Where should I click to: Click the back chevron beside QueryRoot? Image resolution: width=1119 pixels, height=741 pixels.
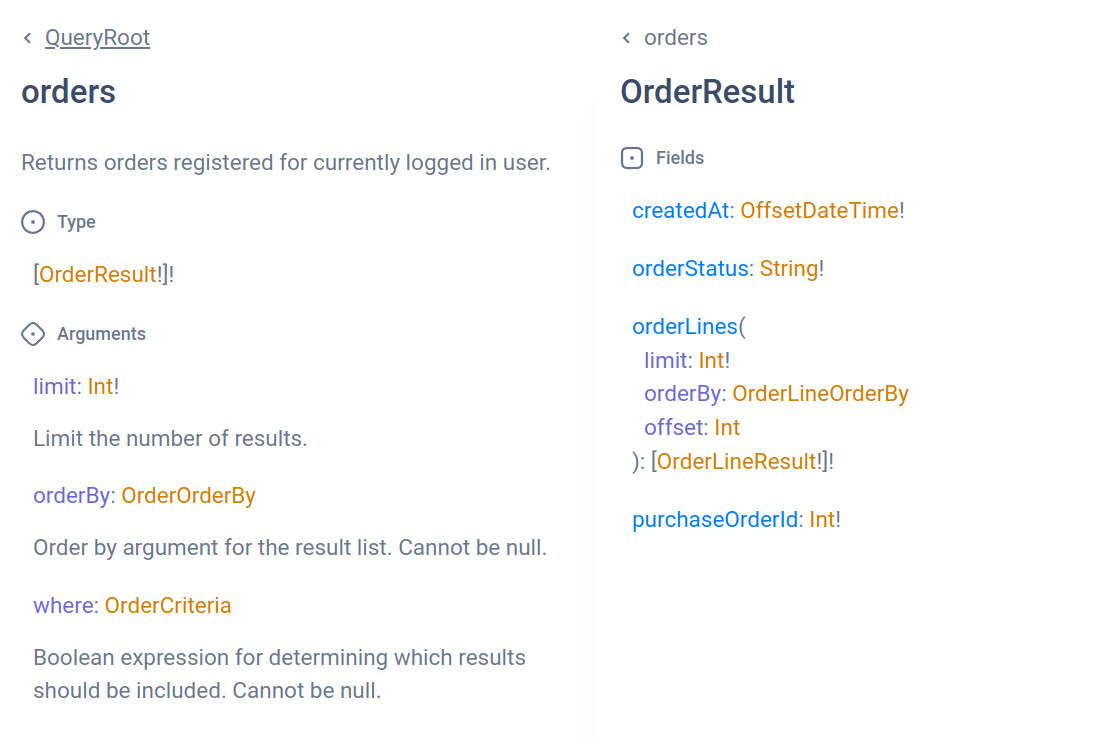click(27, 38)
